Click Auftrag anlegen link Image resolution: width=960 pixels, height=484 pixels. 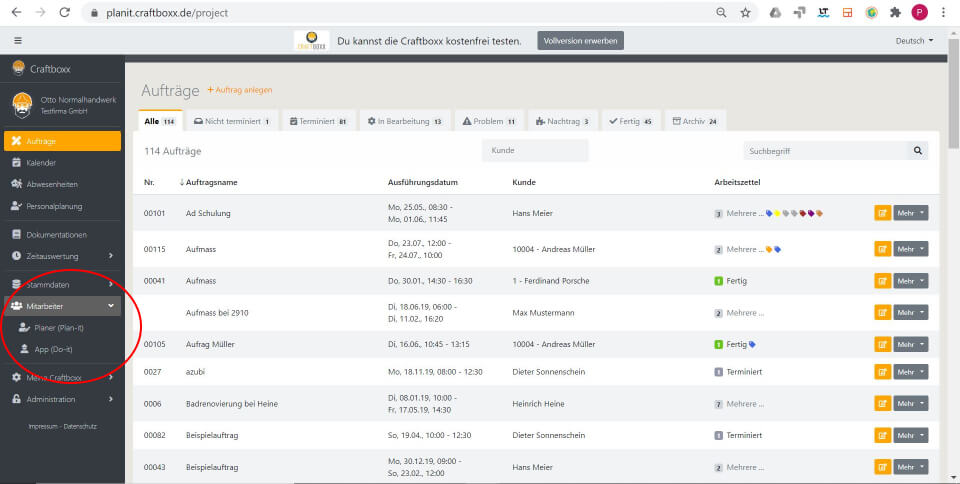point(239,90)
